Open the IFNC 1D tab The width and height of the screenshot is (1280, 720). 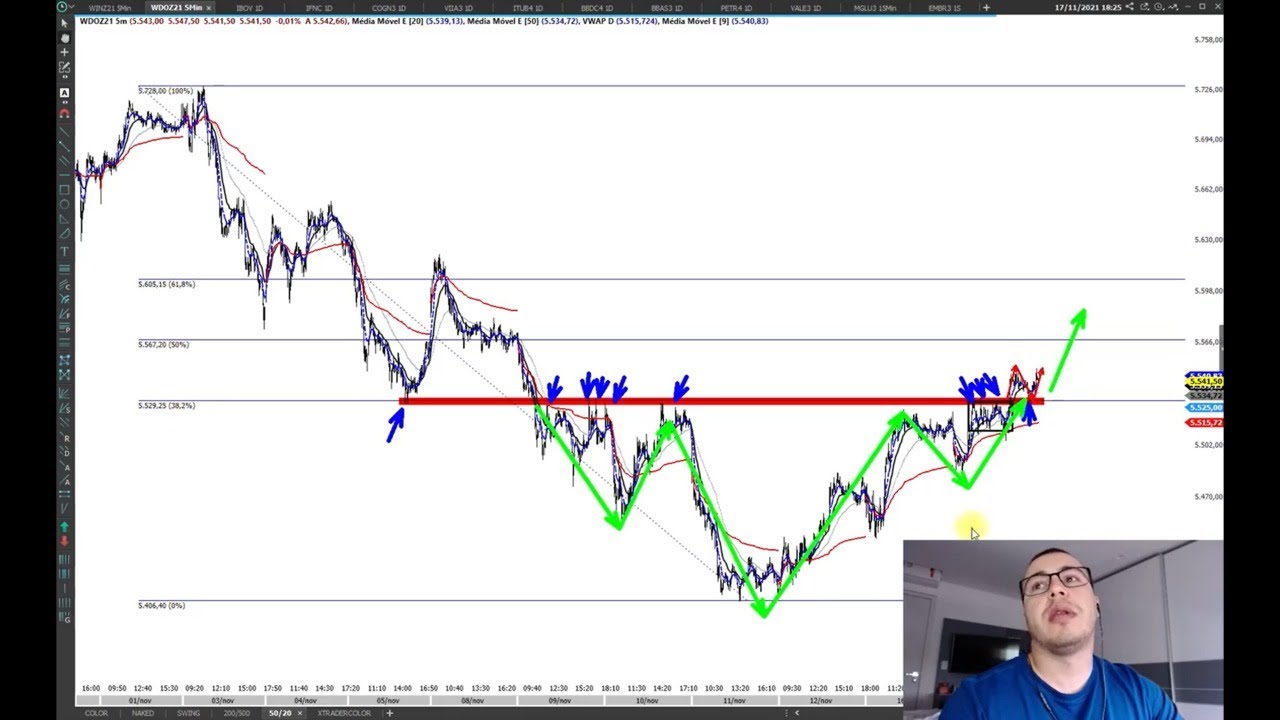(319, 8)
